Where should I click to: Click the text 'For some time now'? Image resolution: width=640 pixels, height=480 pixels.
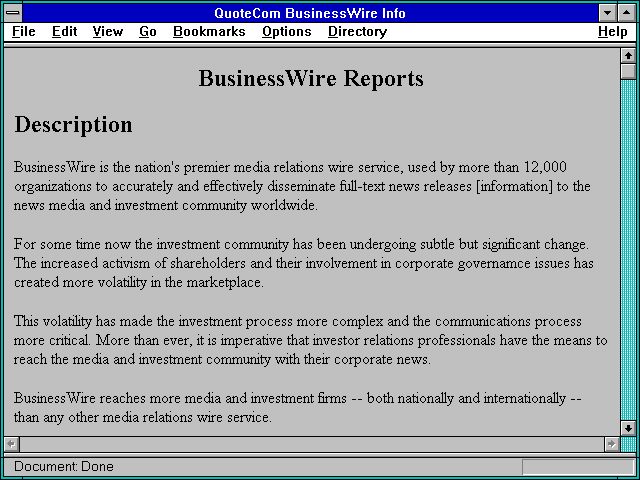(x=73, y=244)
